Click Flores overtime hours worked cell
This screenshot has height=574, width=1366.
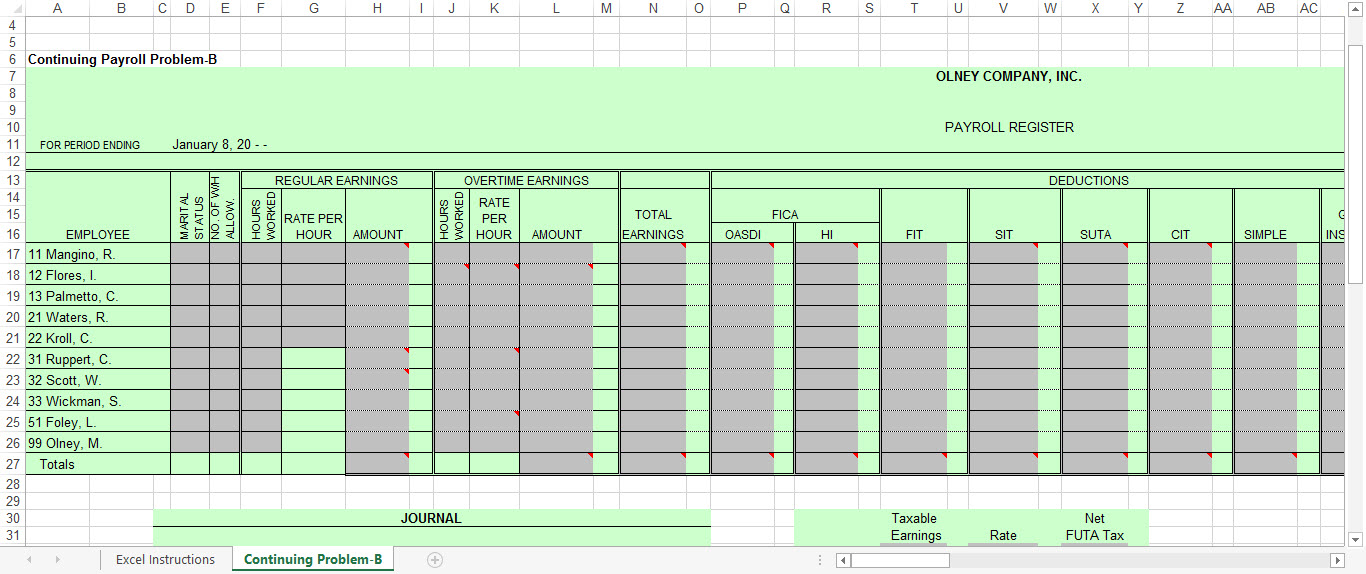pyautogui.click(x=452, y=275)
